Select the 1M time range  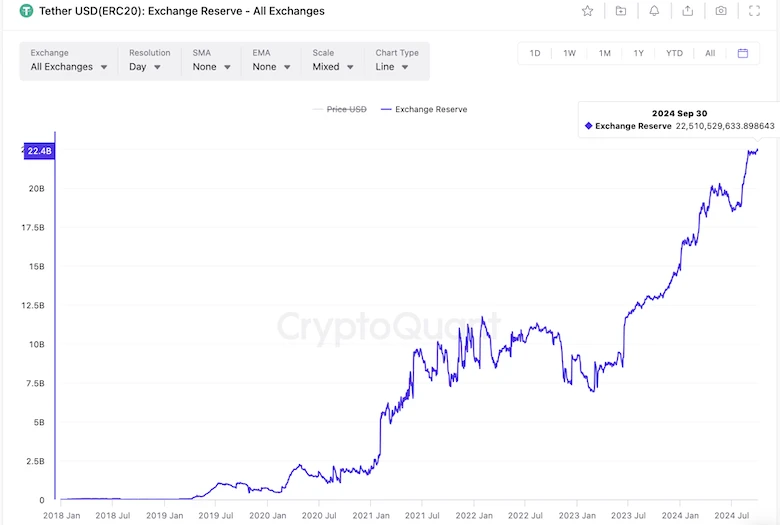tap(604, 53)
